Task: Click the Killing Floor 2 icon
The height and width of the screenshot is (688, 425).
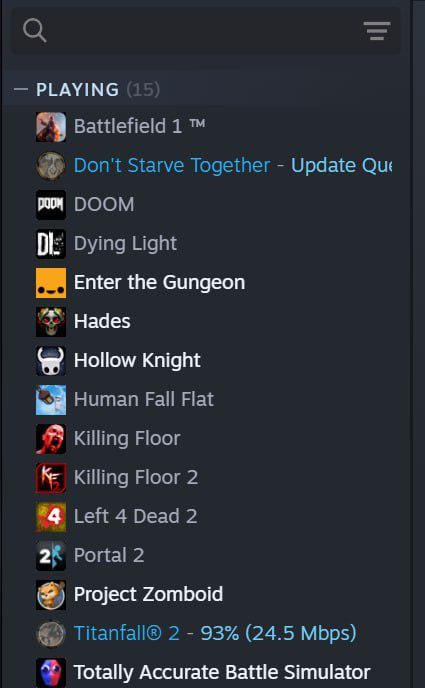Action: 51,478
